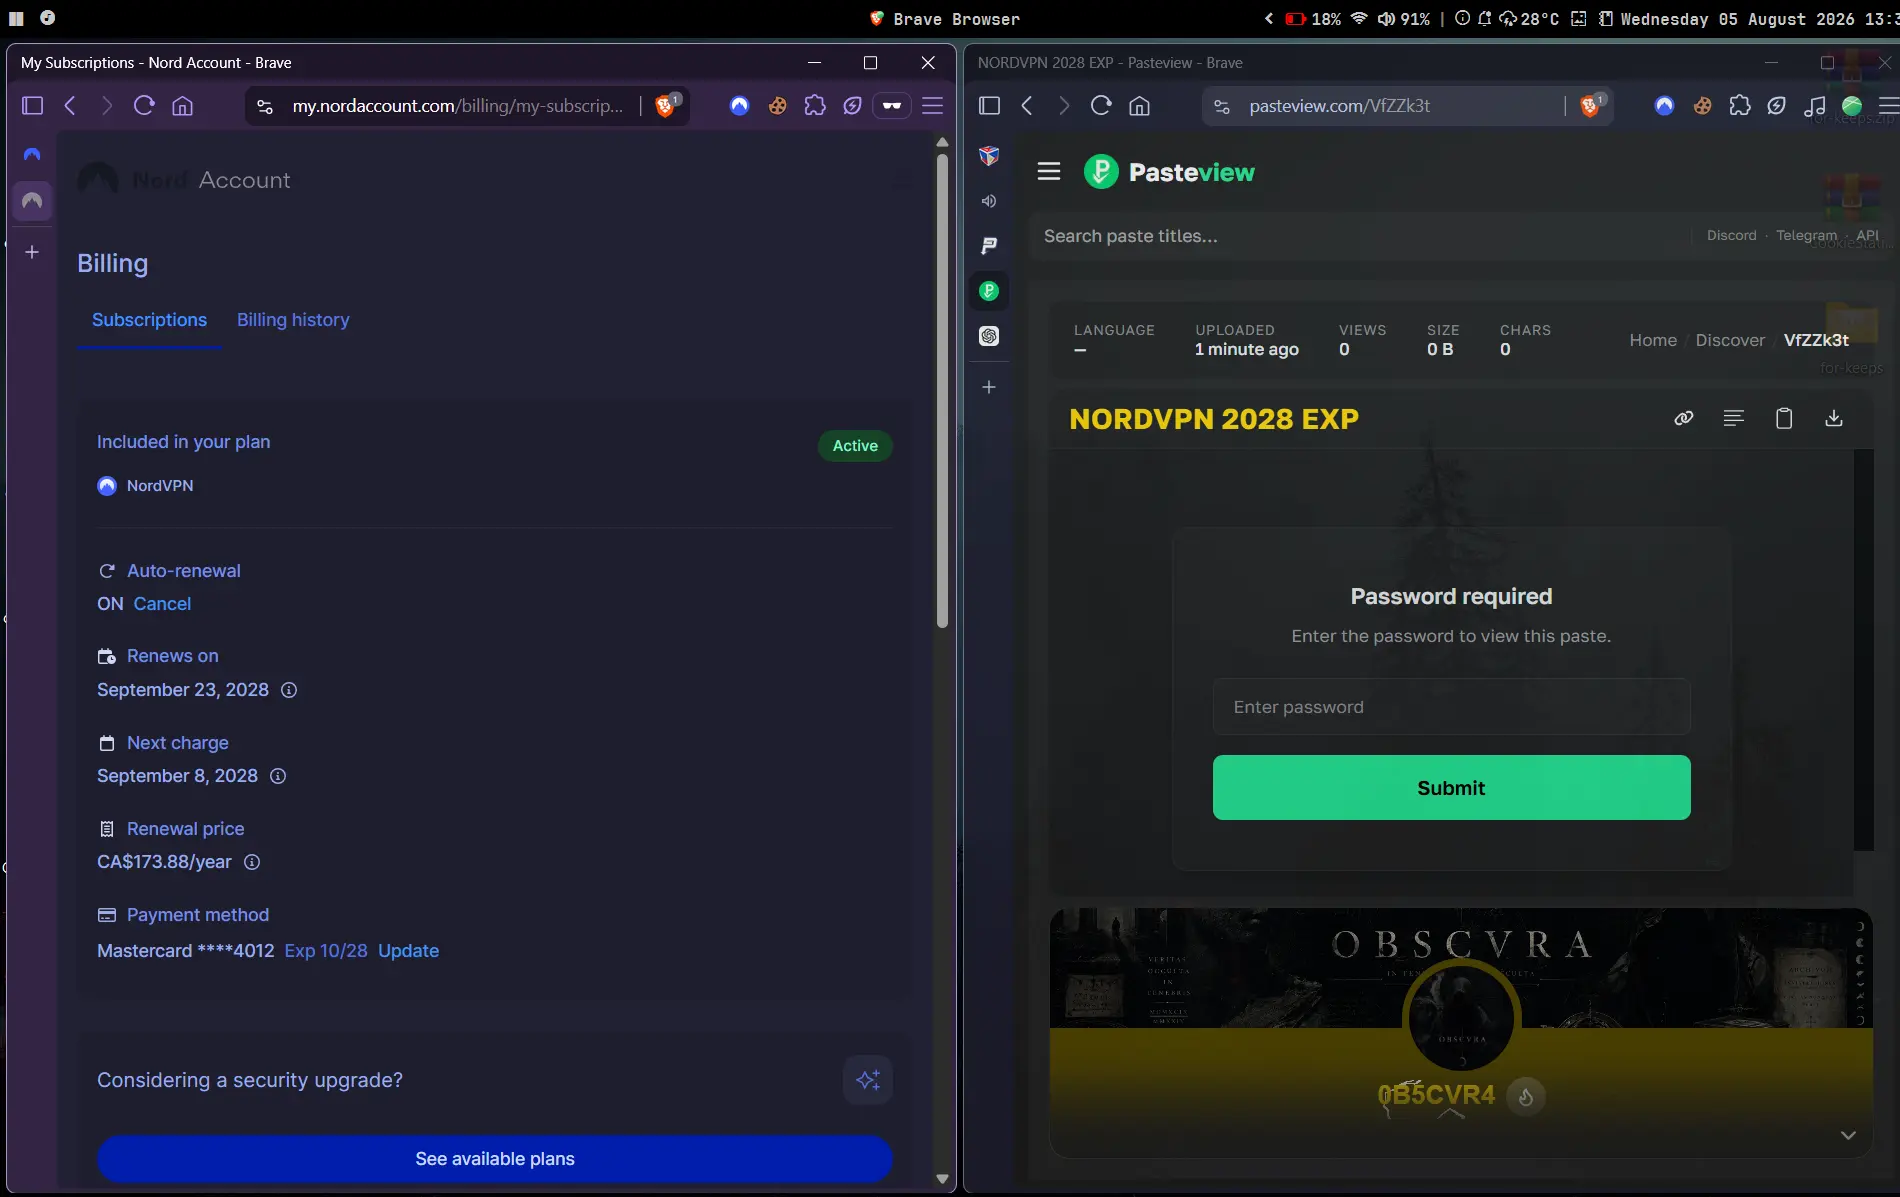Click the Enter password field
The height and width of the screenshot is (1197, 1900).
(1452, 707)
